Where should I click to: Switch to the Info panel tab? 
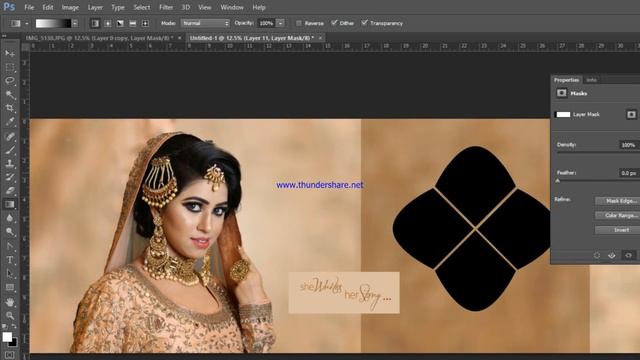tap(591, 80)
